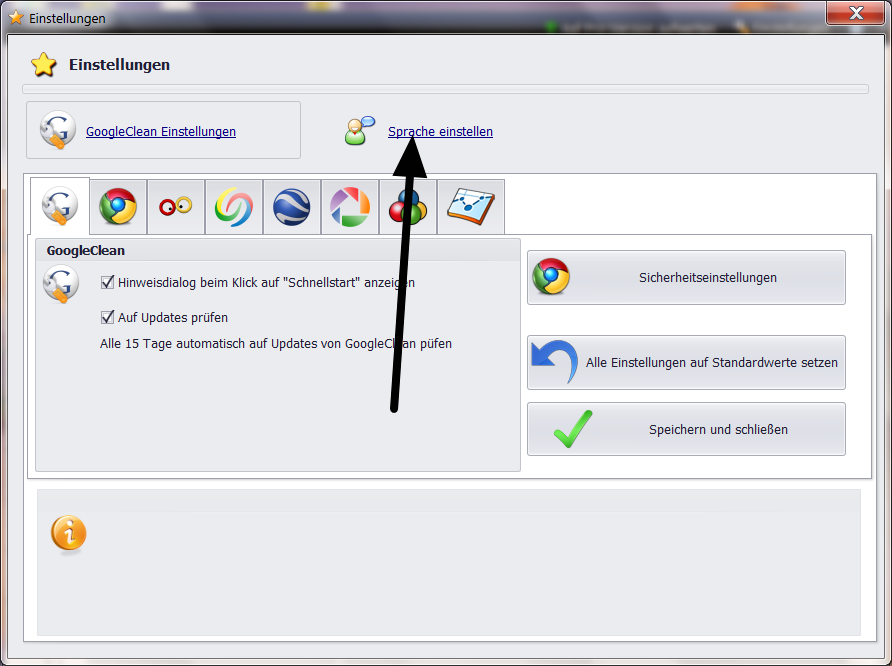This screenshot has width=892, height=666.
Task: Select the Picasa tab
Action: coord(350,206)
